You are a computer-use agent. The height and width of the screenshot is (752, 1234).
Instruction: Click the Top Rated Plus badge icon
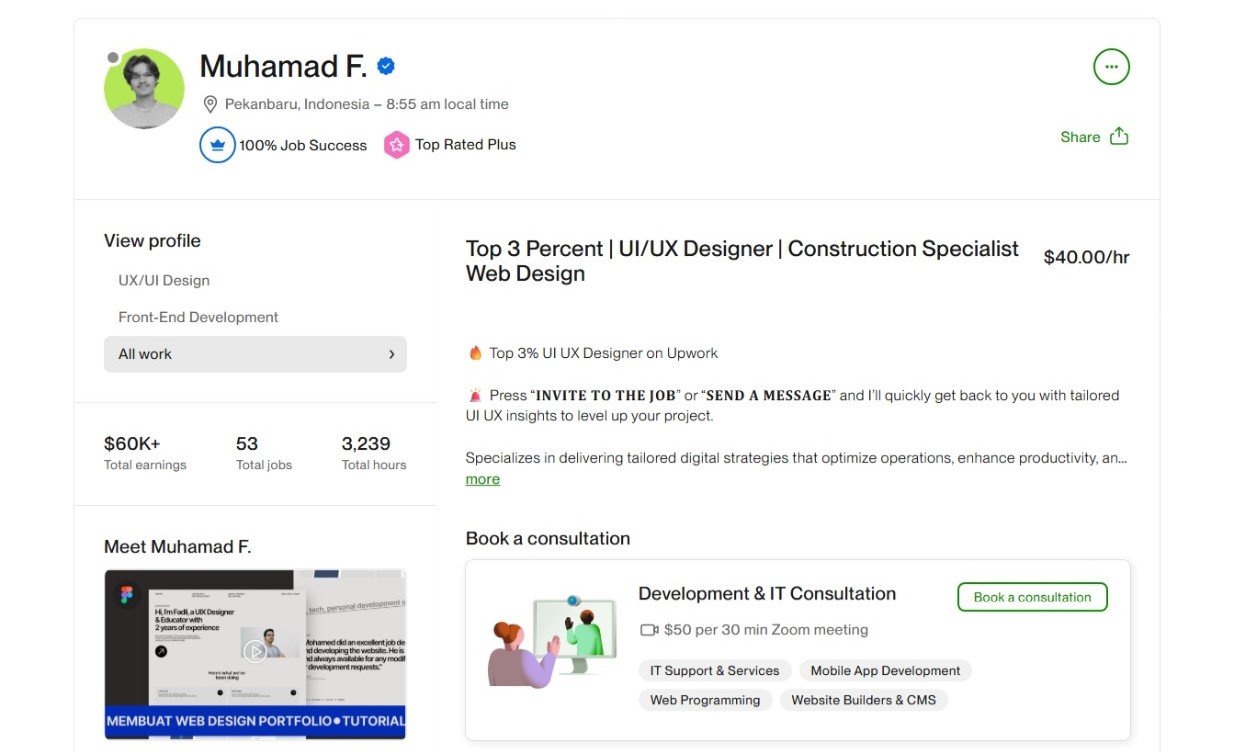coord(397,144)
